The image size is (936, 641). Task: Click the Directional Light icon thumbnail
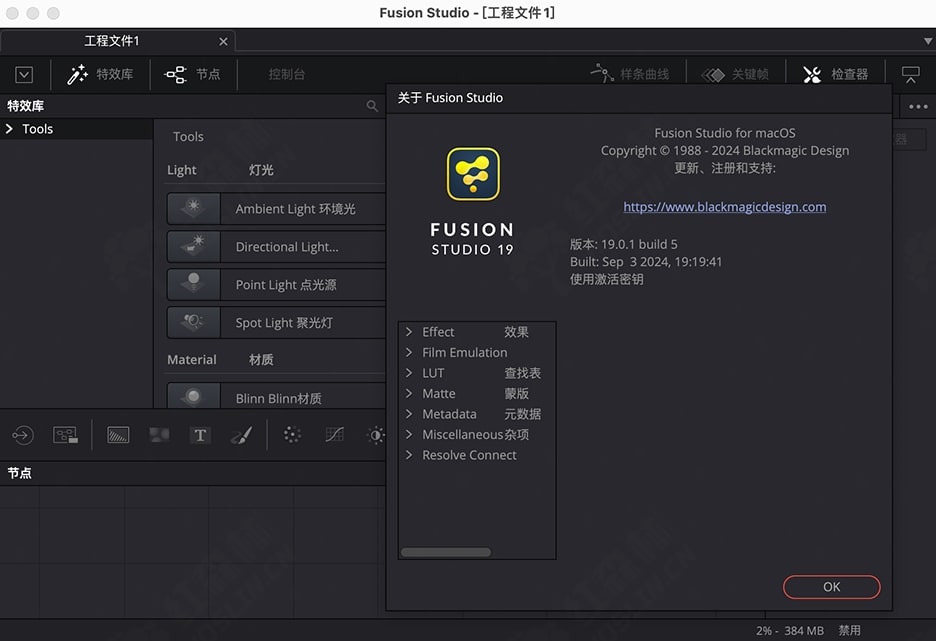[x=193, y=247]
